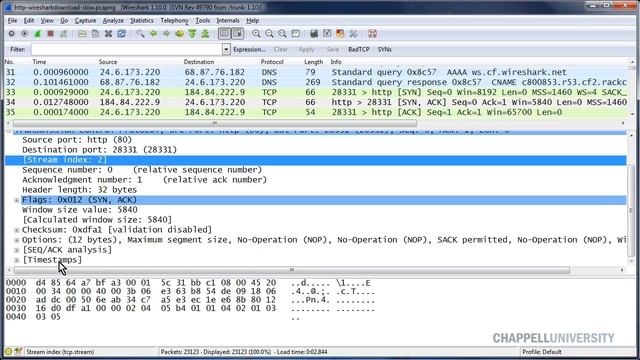Go to specified packet number icon

179,34
